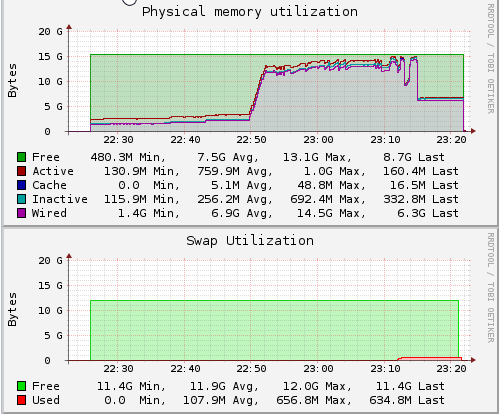
Task: Click the '332.8M Last' Inactive value
Action: pos(421,199)
